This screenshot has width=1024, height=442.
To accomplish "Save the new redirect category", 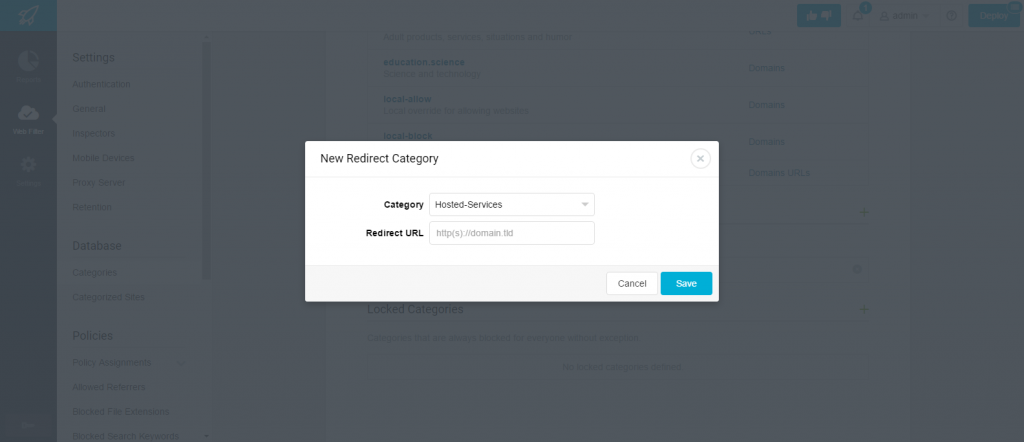I will coord(686,283).
